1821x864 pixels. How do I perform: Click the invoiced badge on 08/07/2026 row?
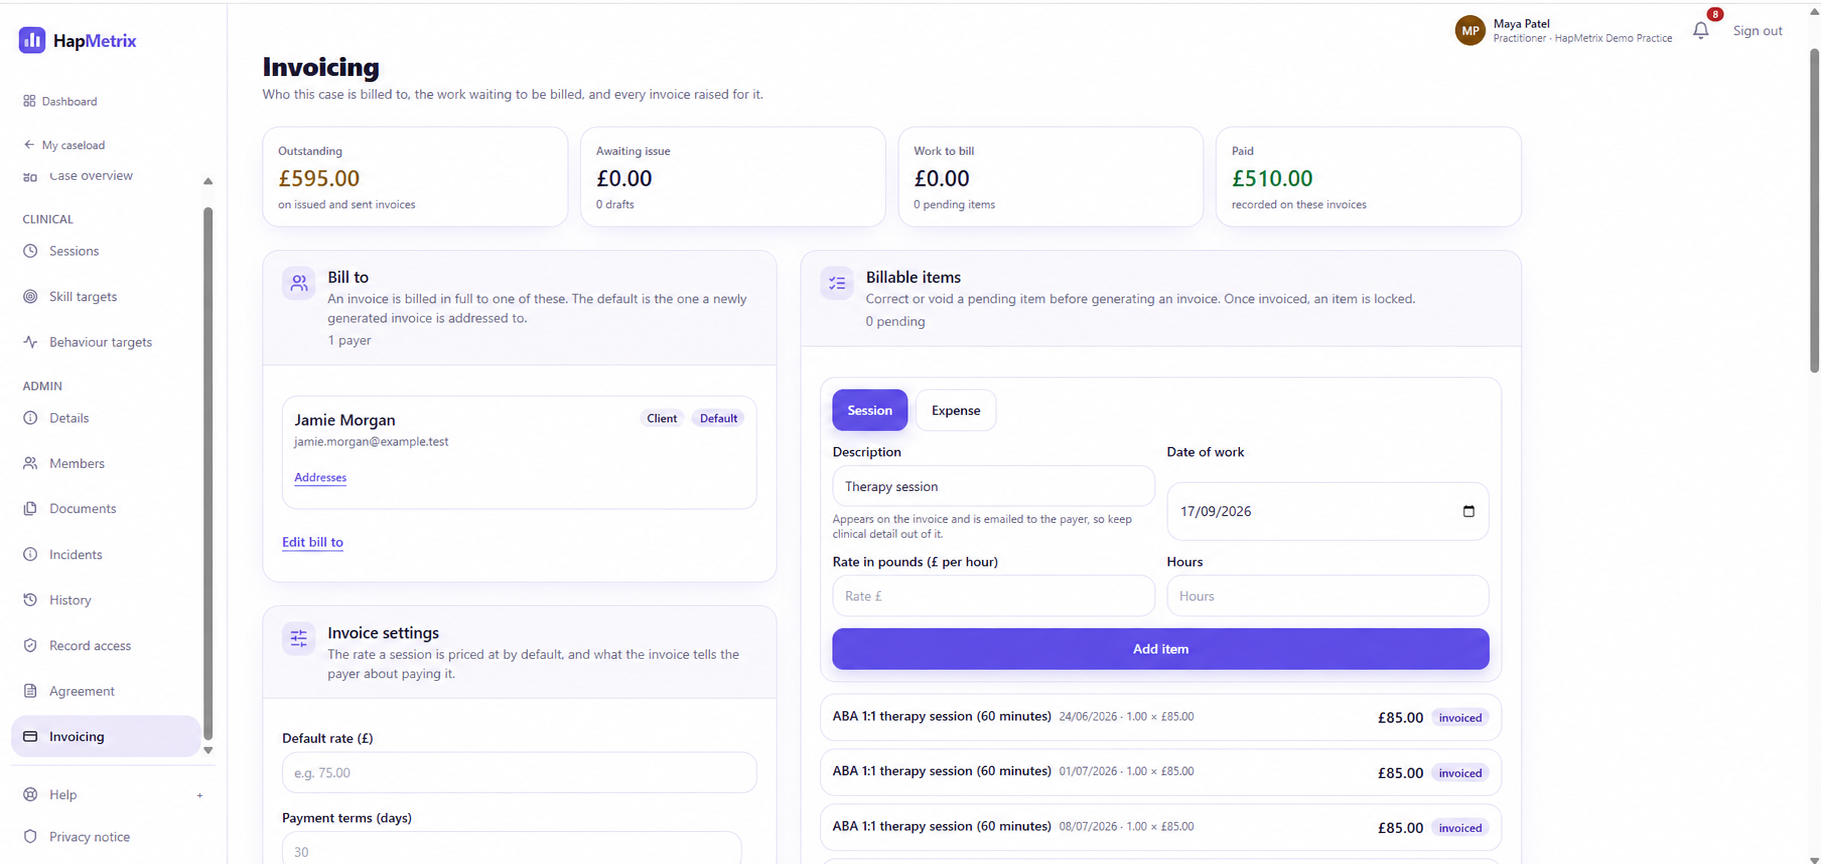[1460, 828]
